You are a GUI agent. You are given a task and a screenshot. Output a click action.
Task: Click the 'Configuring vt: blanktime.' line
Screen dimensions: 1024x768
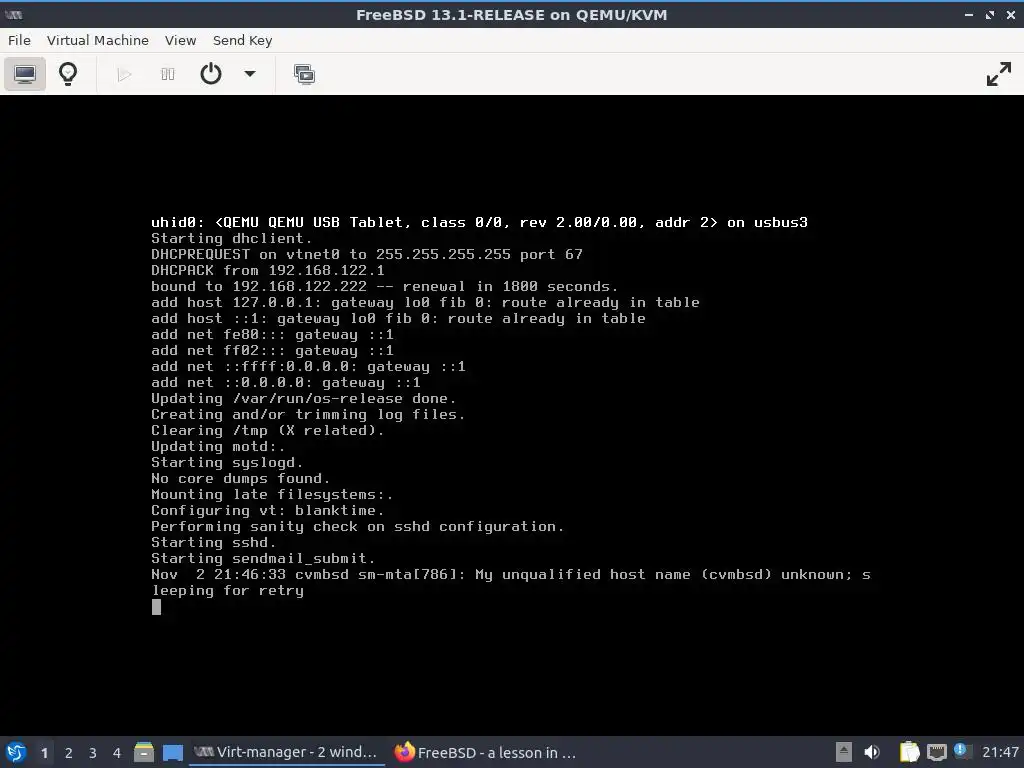268,511
